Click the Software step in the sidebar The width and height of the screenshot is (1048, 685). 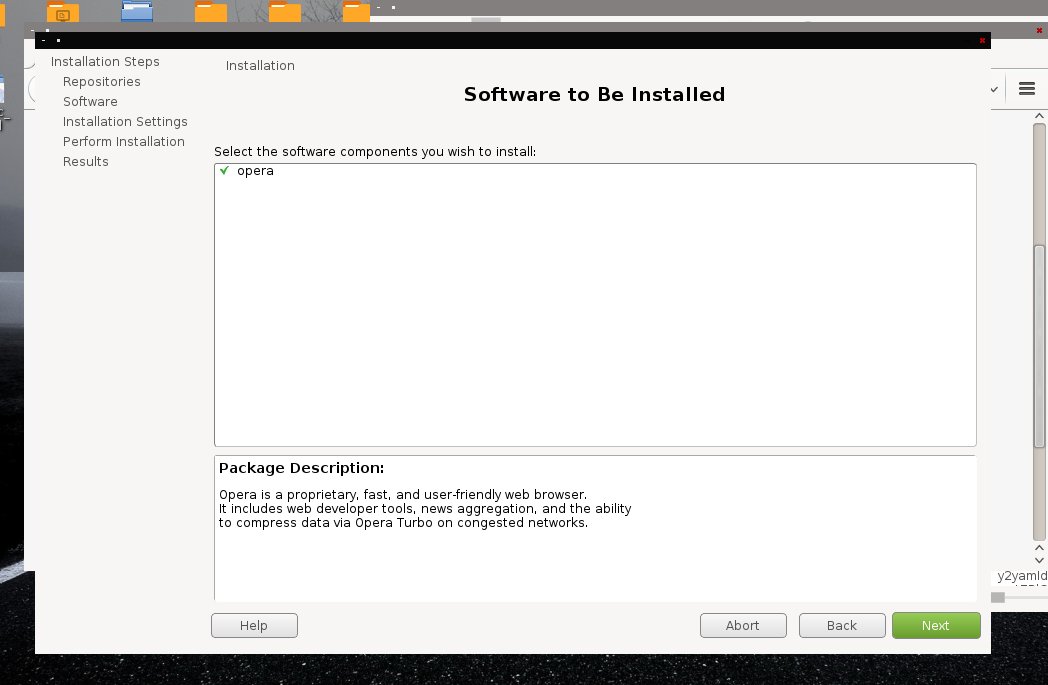point(90,102)
